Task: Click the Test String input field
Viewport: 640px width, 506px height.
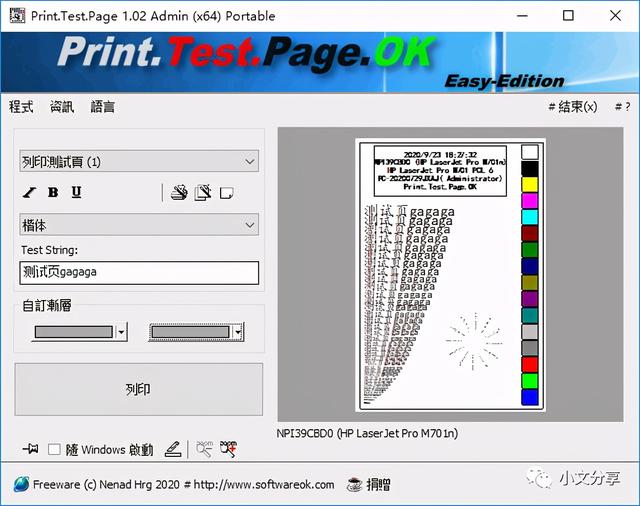Action: coord(139,273)
